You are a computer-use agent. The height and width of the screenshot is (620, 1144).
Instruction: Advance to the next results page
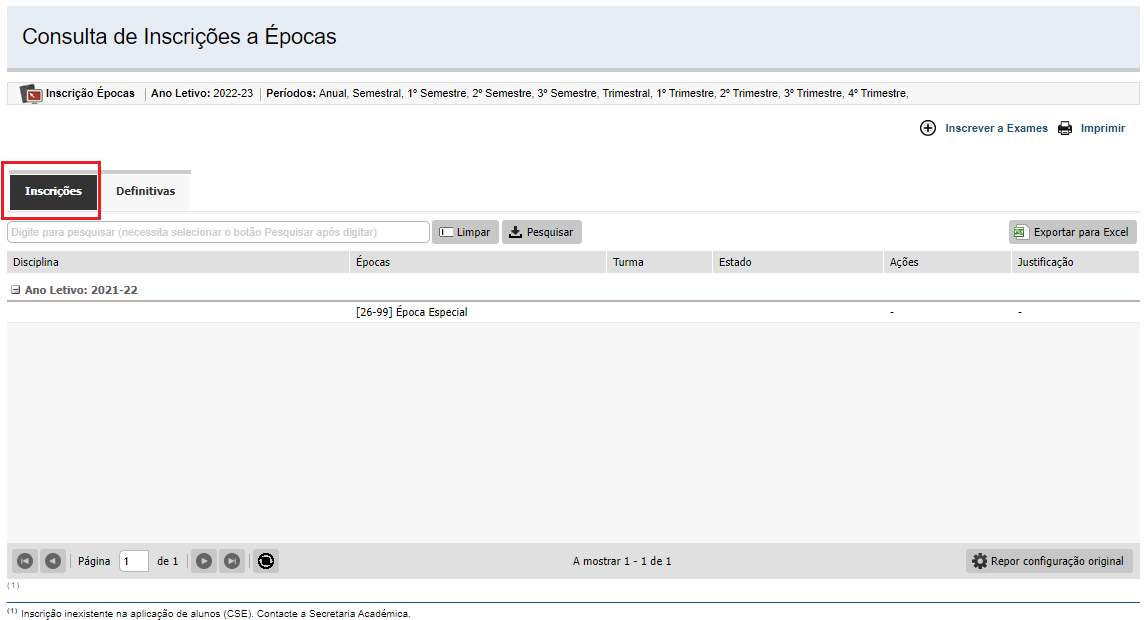coord(204,561)
